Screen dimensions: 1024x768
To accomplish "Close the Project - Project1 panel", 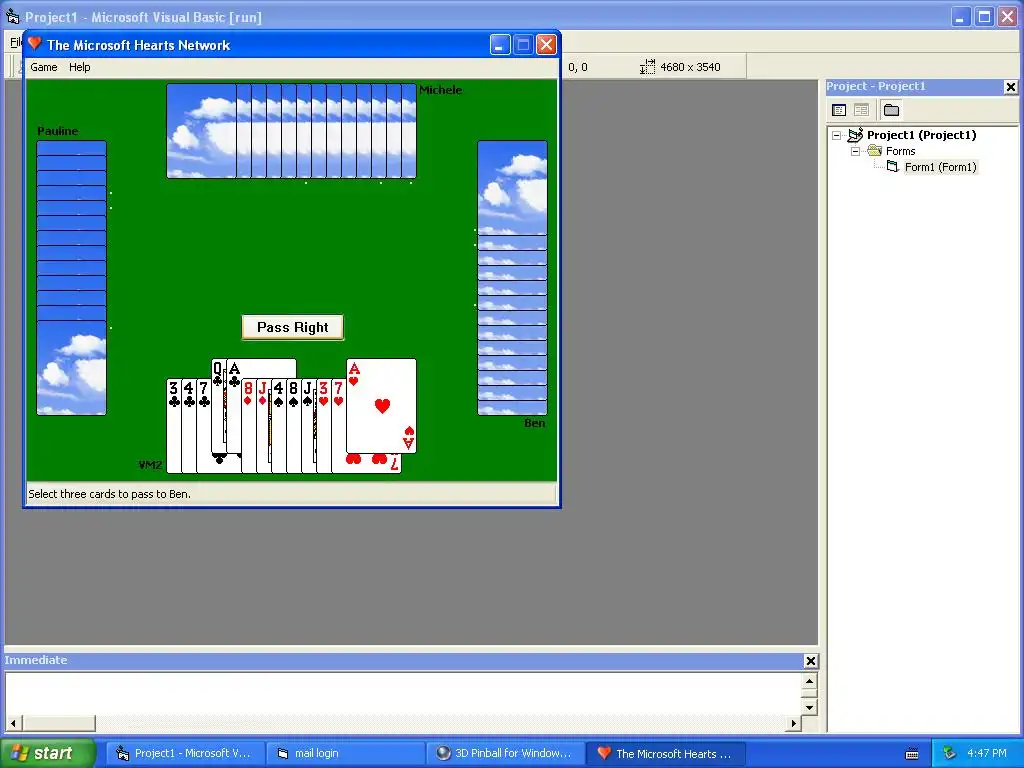I will (x=1010, y=87).
